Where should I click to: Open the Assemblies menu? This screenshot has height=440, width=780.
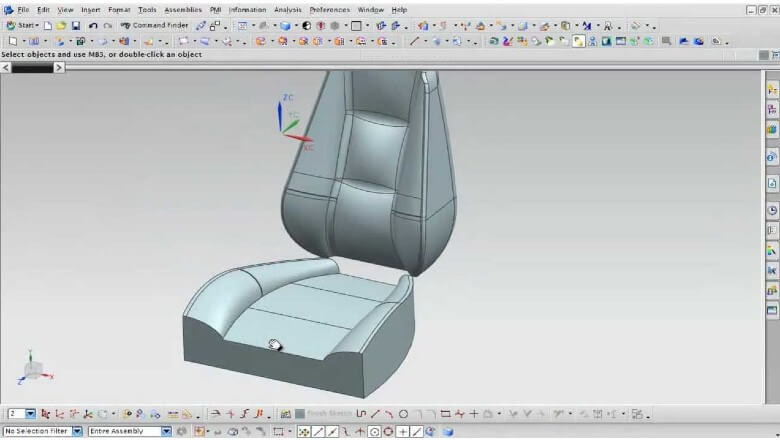(x=183, y=9)
